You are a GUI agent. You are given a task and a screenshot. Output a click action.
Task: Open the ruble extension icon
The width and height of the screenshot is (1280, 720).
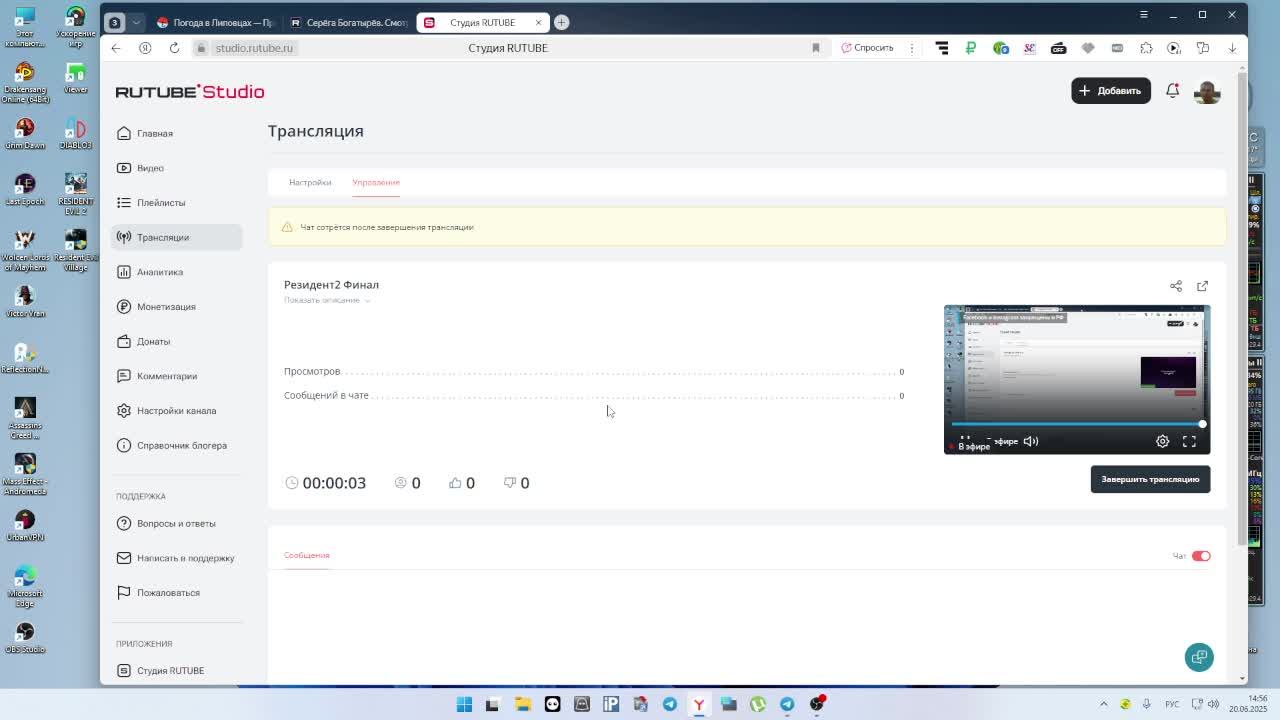(x=970, y=48)
